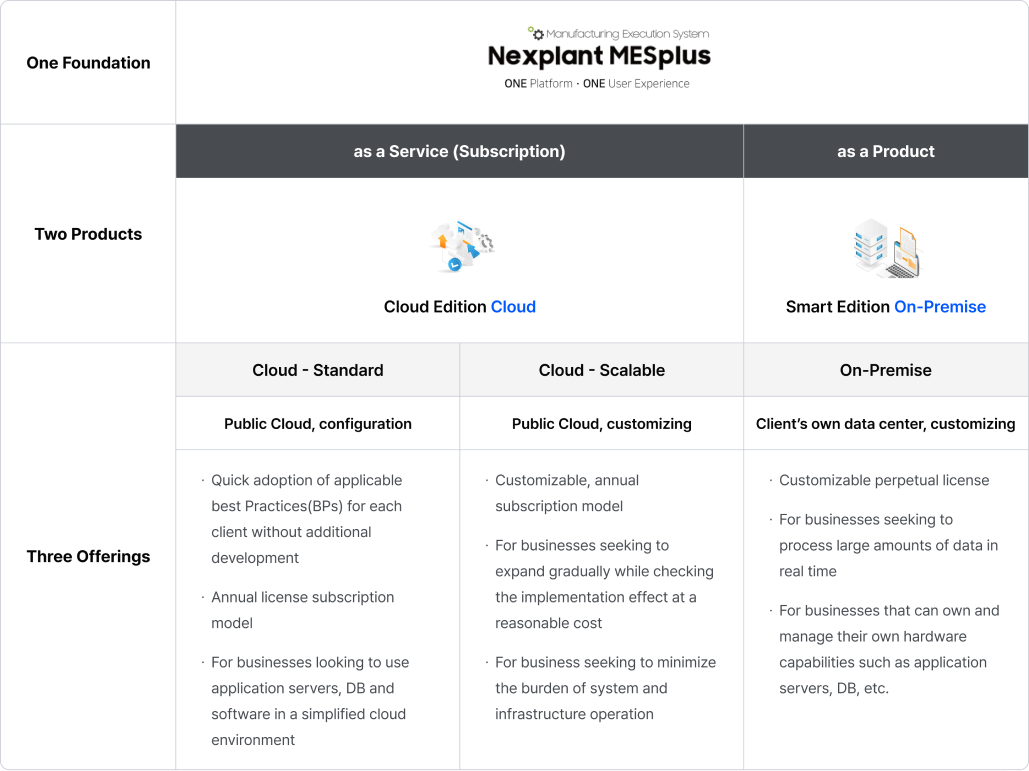This screenshot has height=771, width=1029.
Task: Click the 'Cloud Edition Cloud' label
Action: (460, 306)
